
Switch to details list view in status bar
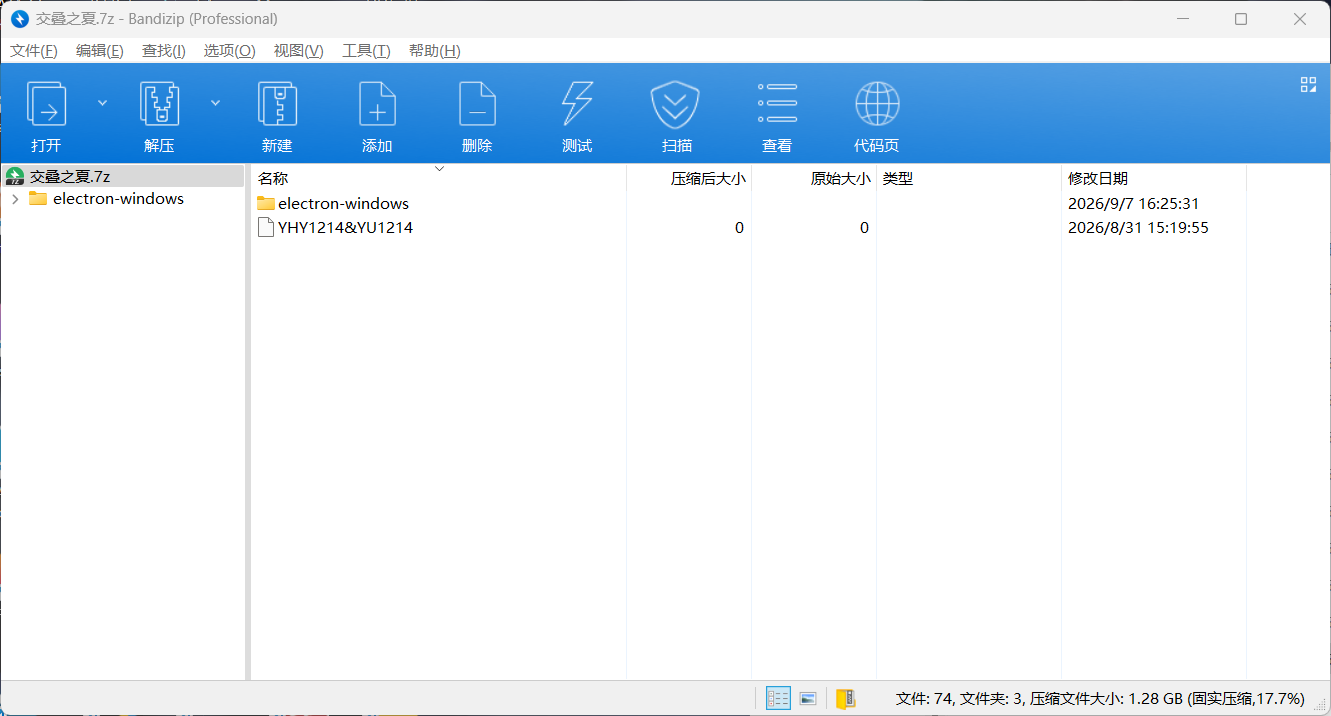click(778, 698)
